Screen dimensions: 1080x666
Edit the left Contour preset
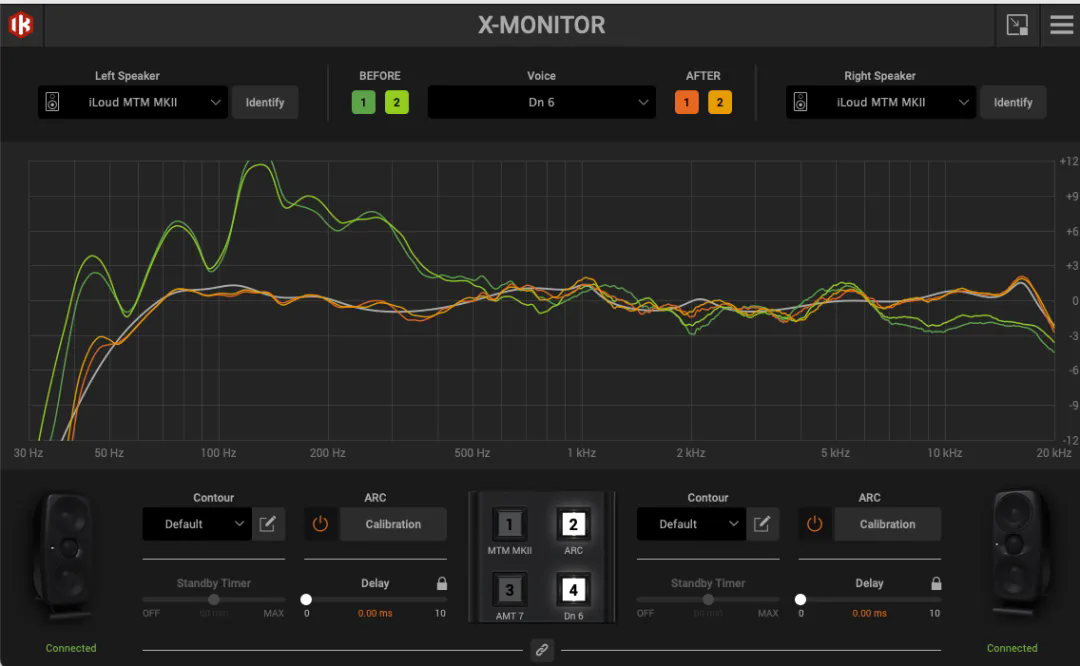click(268, 524)
